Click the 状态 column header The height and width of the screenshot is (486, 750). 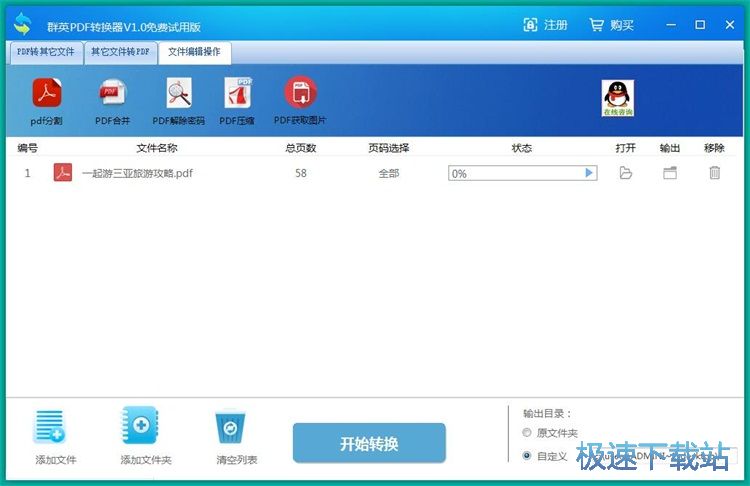(522, 148)
